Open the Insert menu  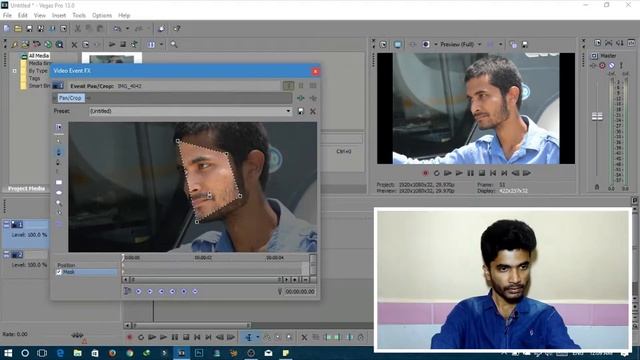tap(59, 16)
